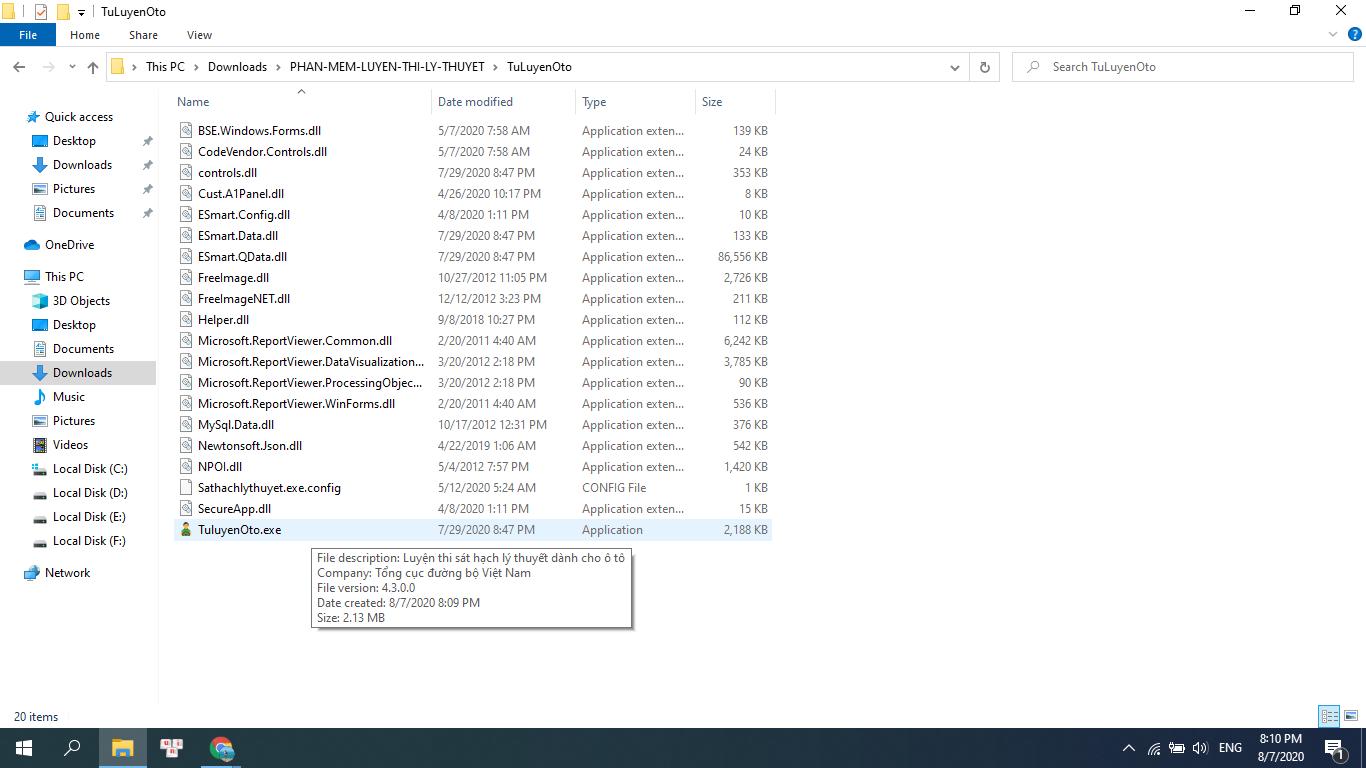1366x768 pixels.
Task: Select NPOI.dll file
Action: (x=220, y=467)
